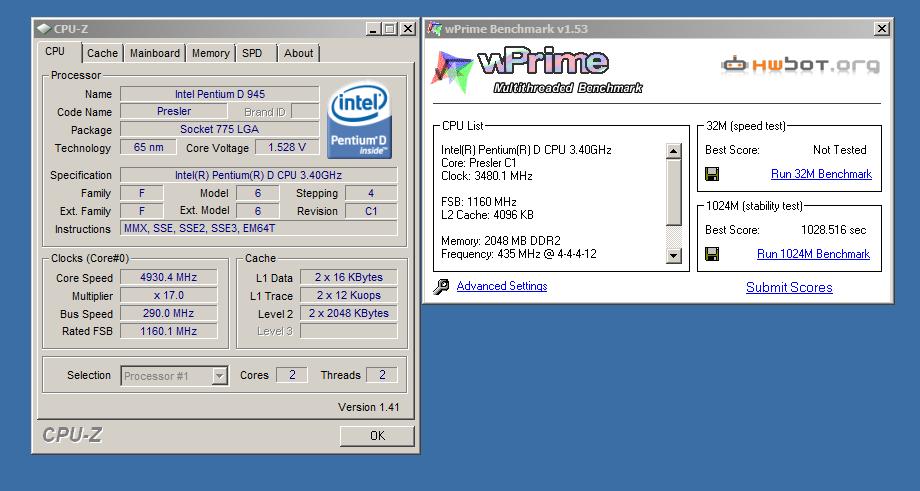Close the CPU-Z window

pos(407,28)
